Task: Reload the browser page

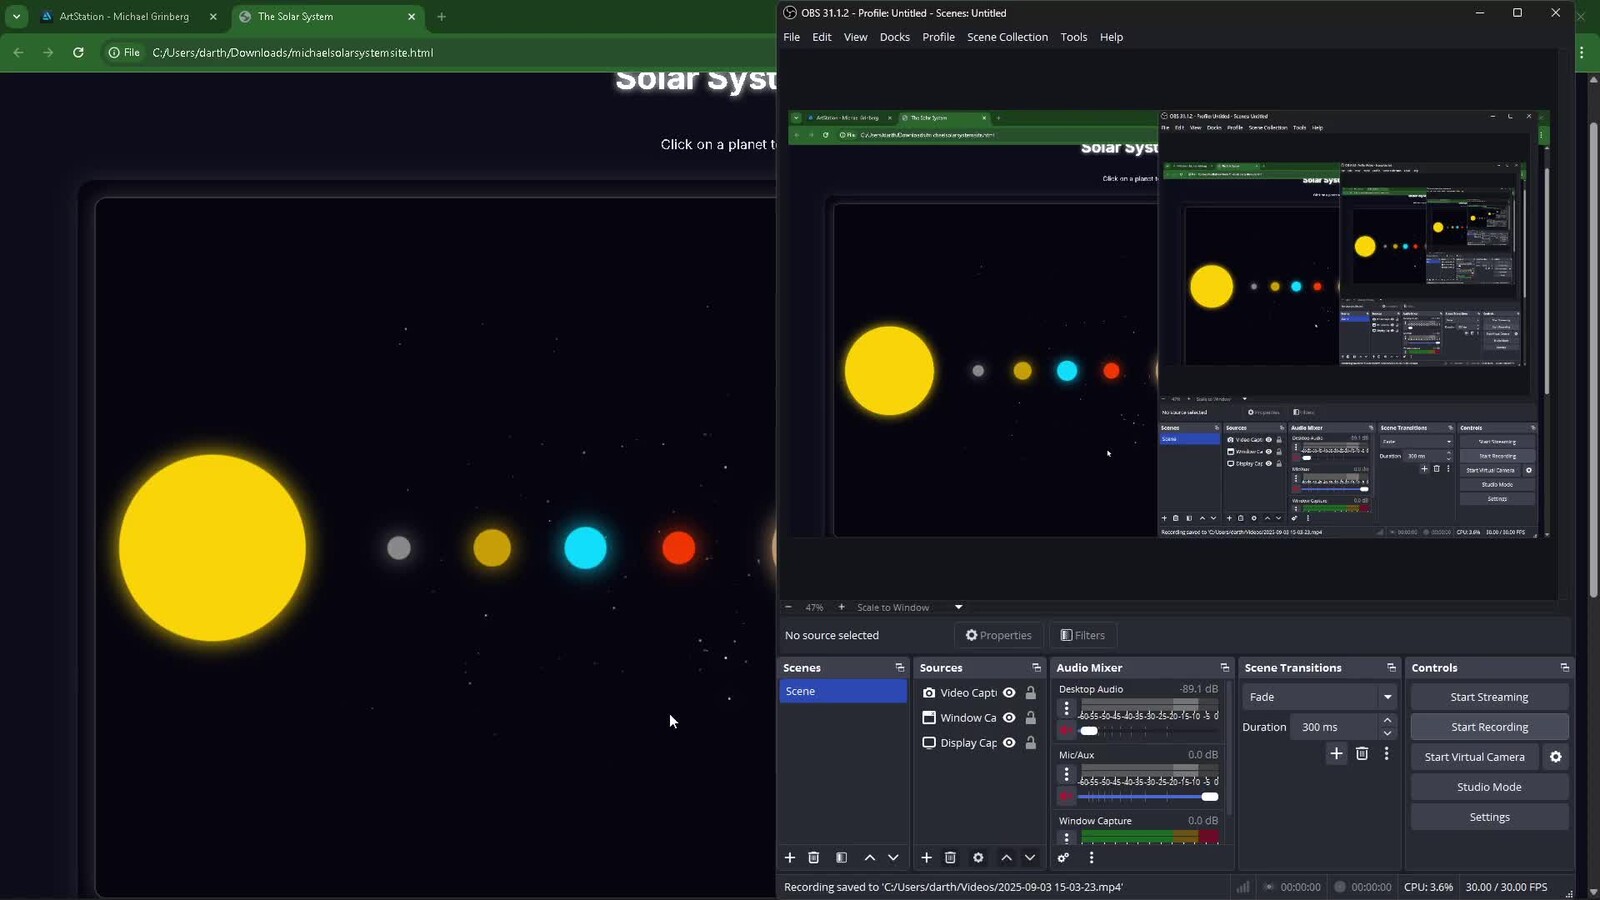Action: pyautogui.click(x=78, y=52)
